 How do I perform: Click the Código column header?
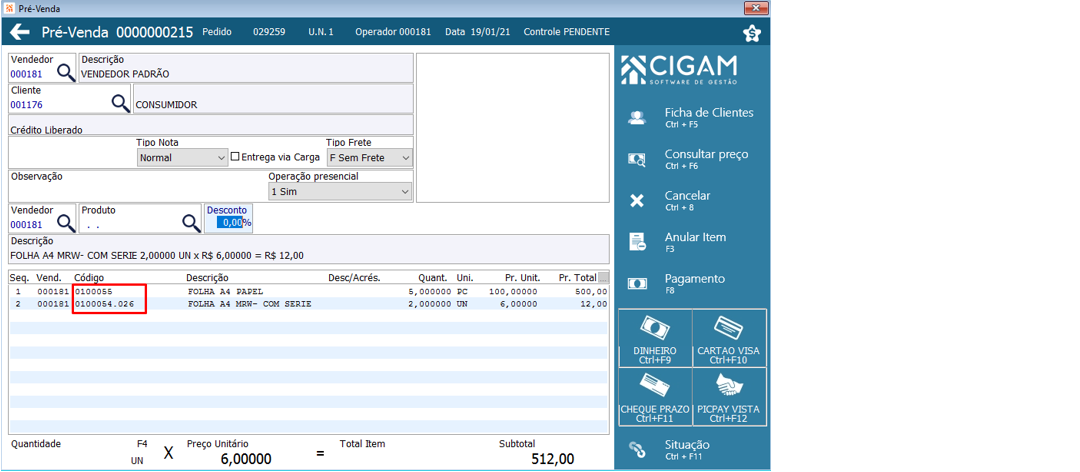[90, 278]
